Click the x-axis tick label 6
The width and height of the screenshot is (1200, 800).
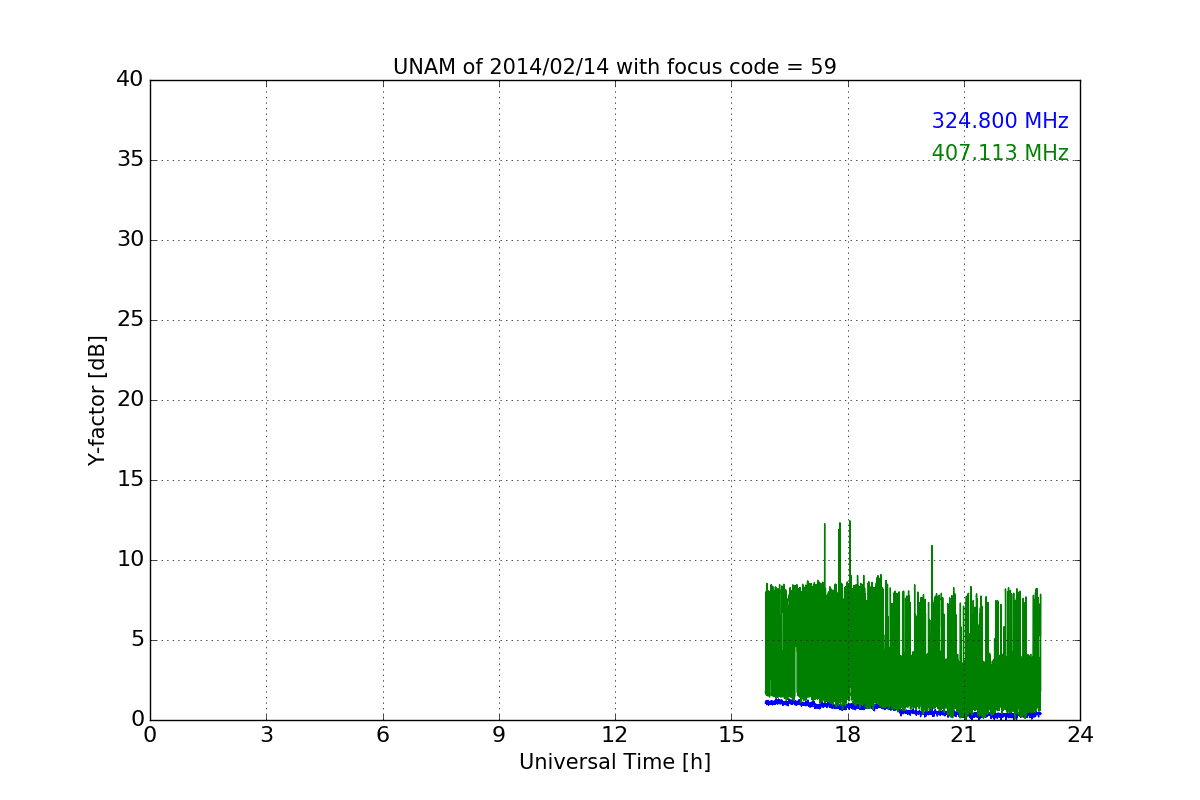[x=382, y=735]
